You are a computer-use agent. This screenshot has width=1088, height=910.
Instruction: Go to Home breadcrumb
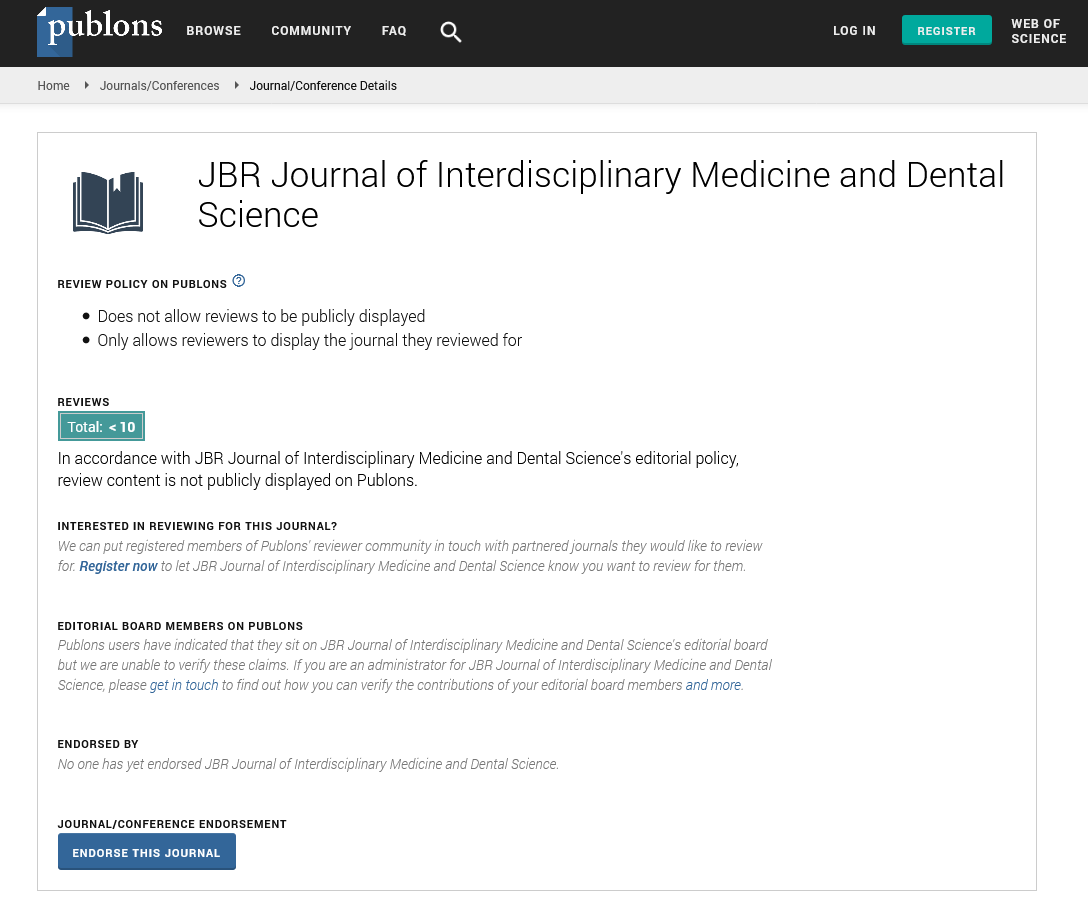[53, 86]
